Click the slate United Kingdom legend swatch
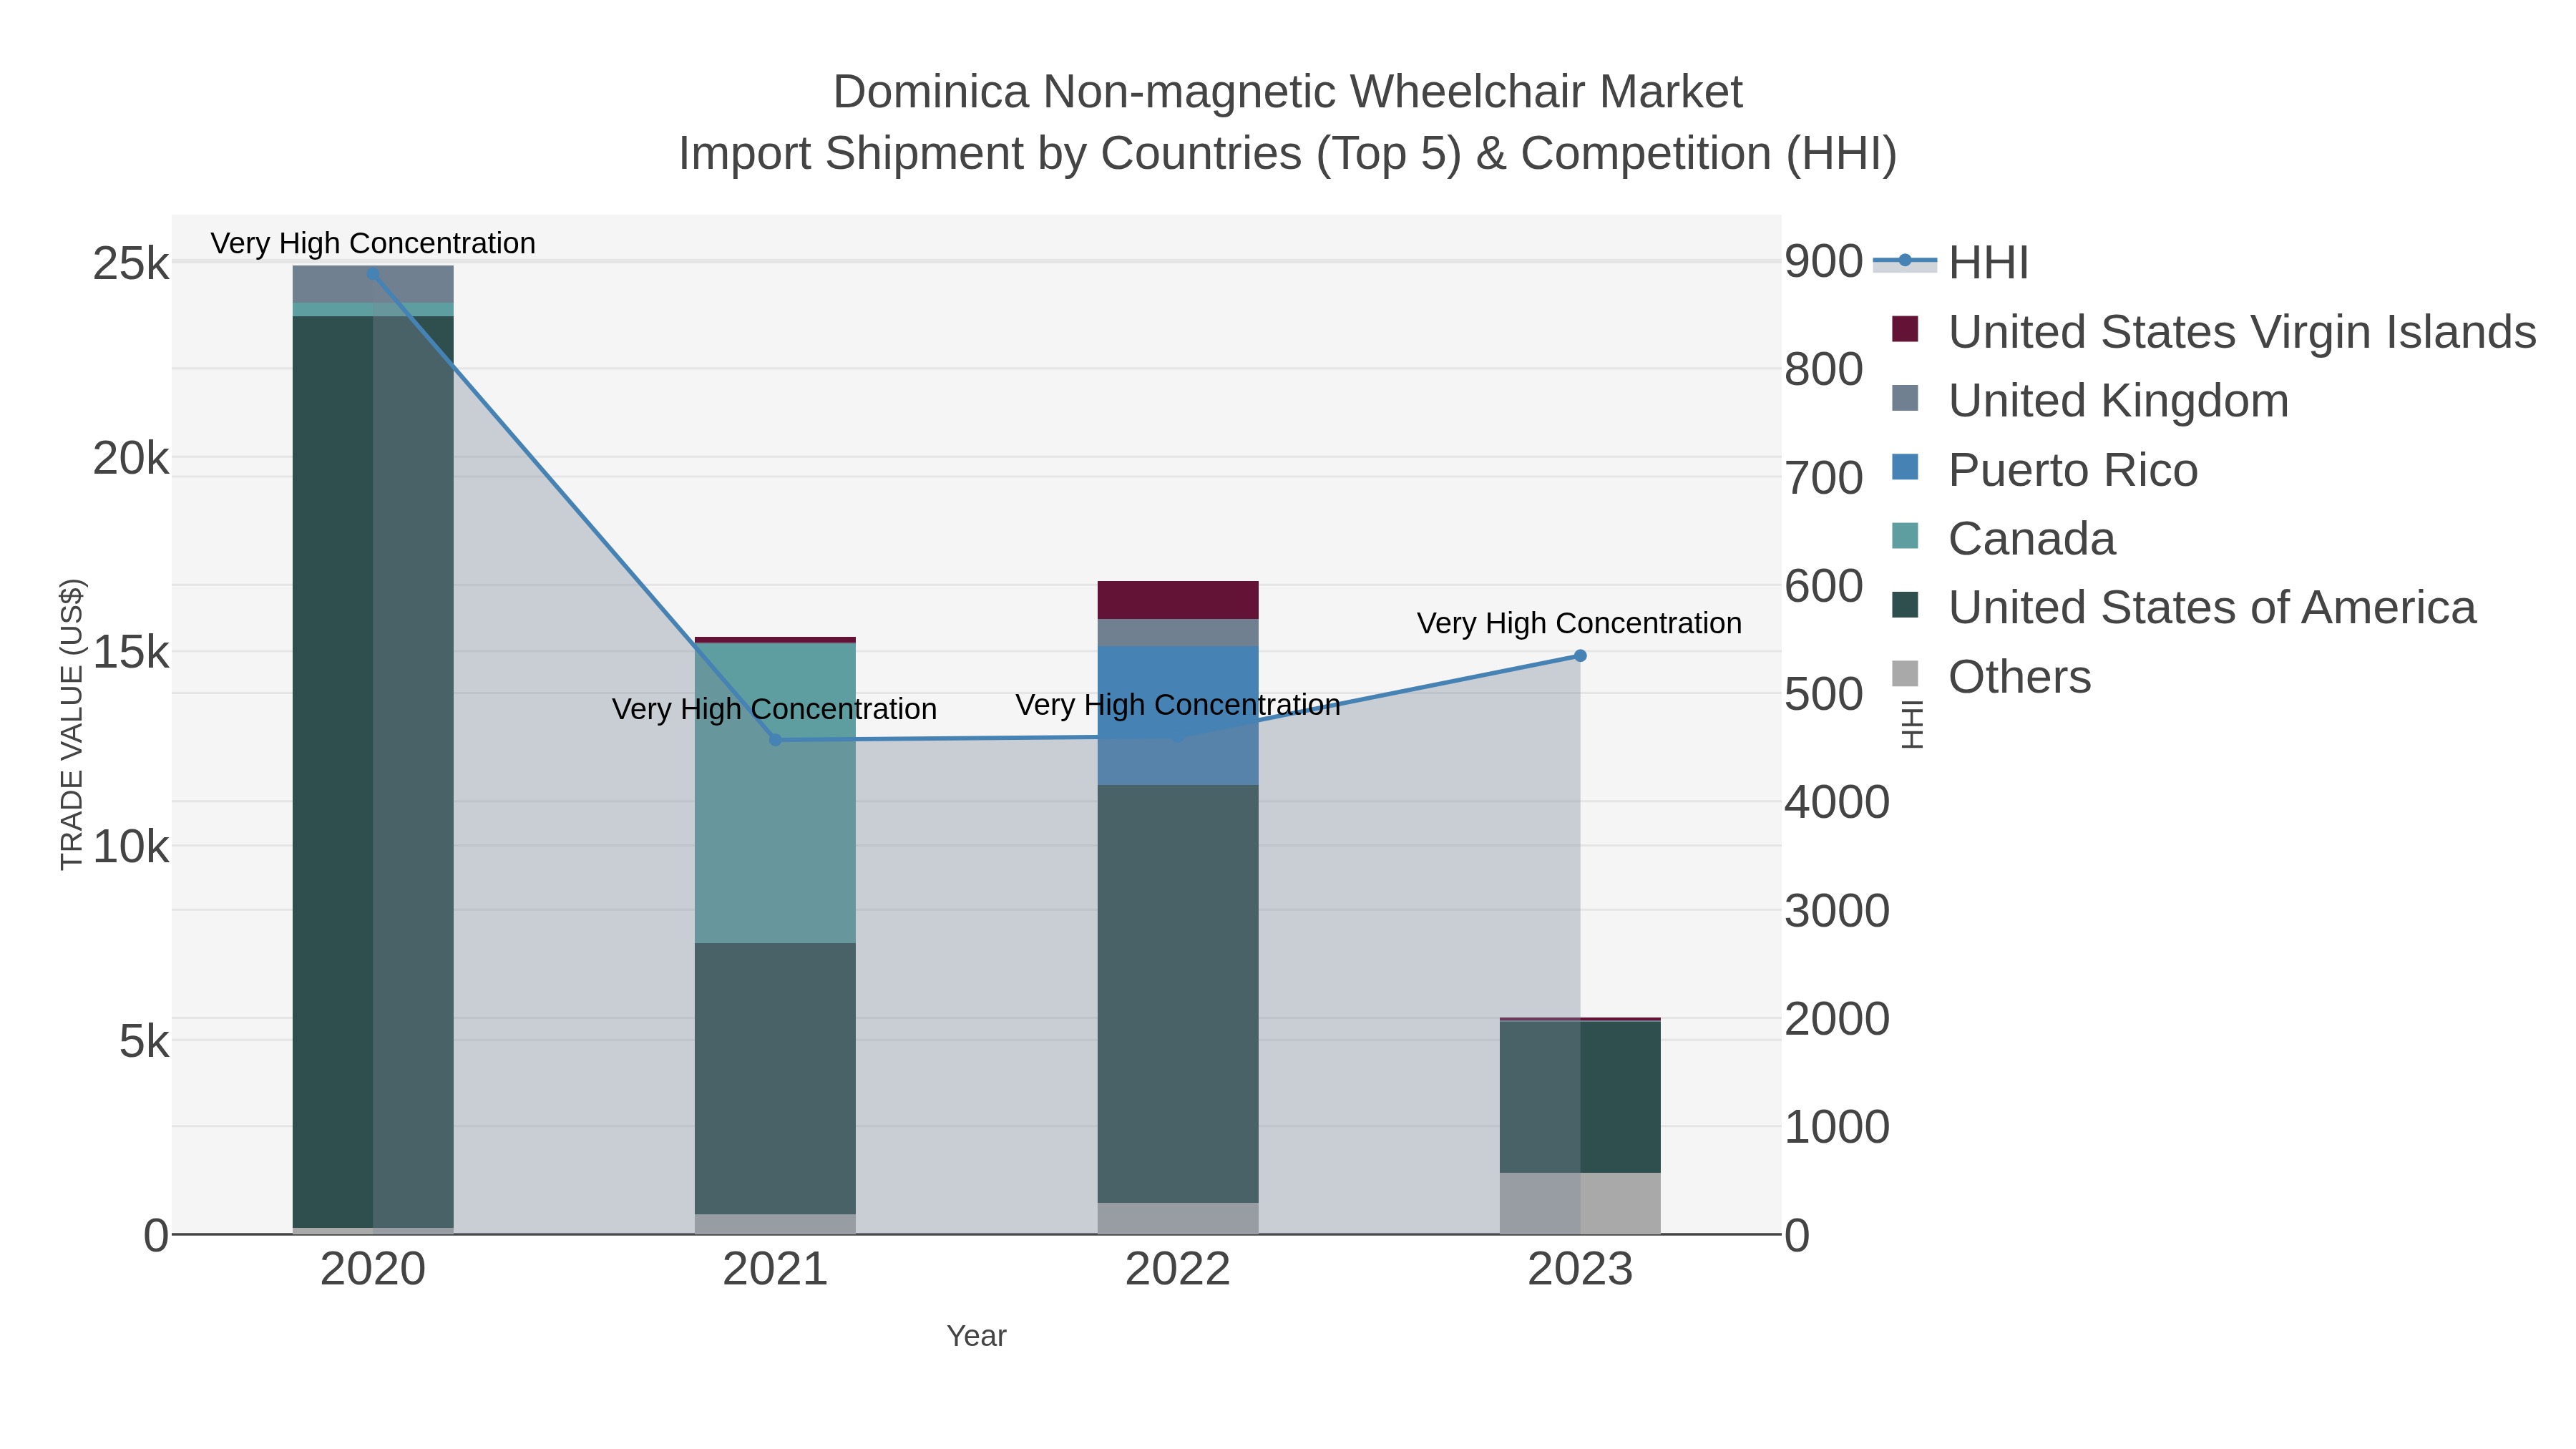 pos(1905,398)
